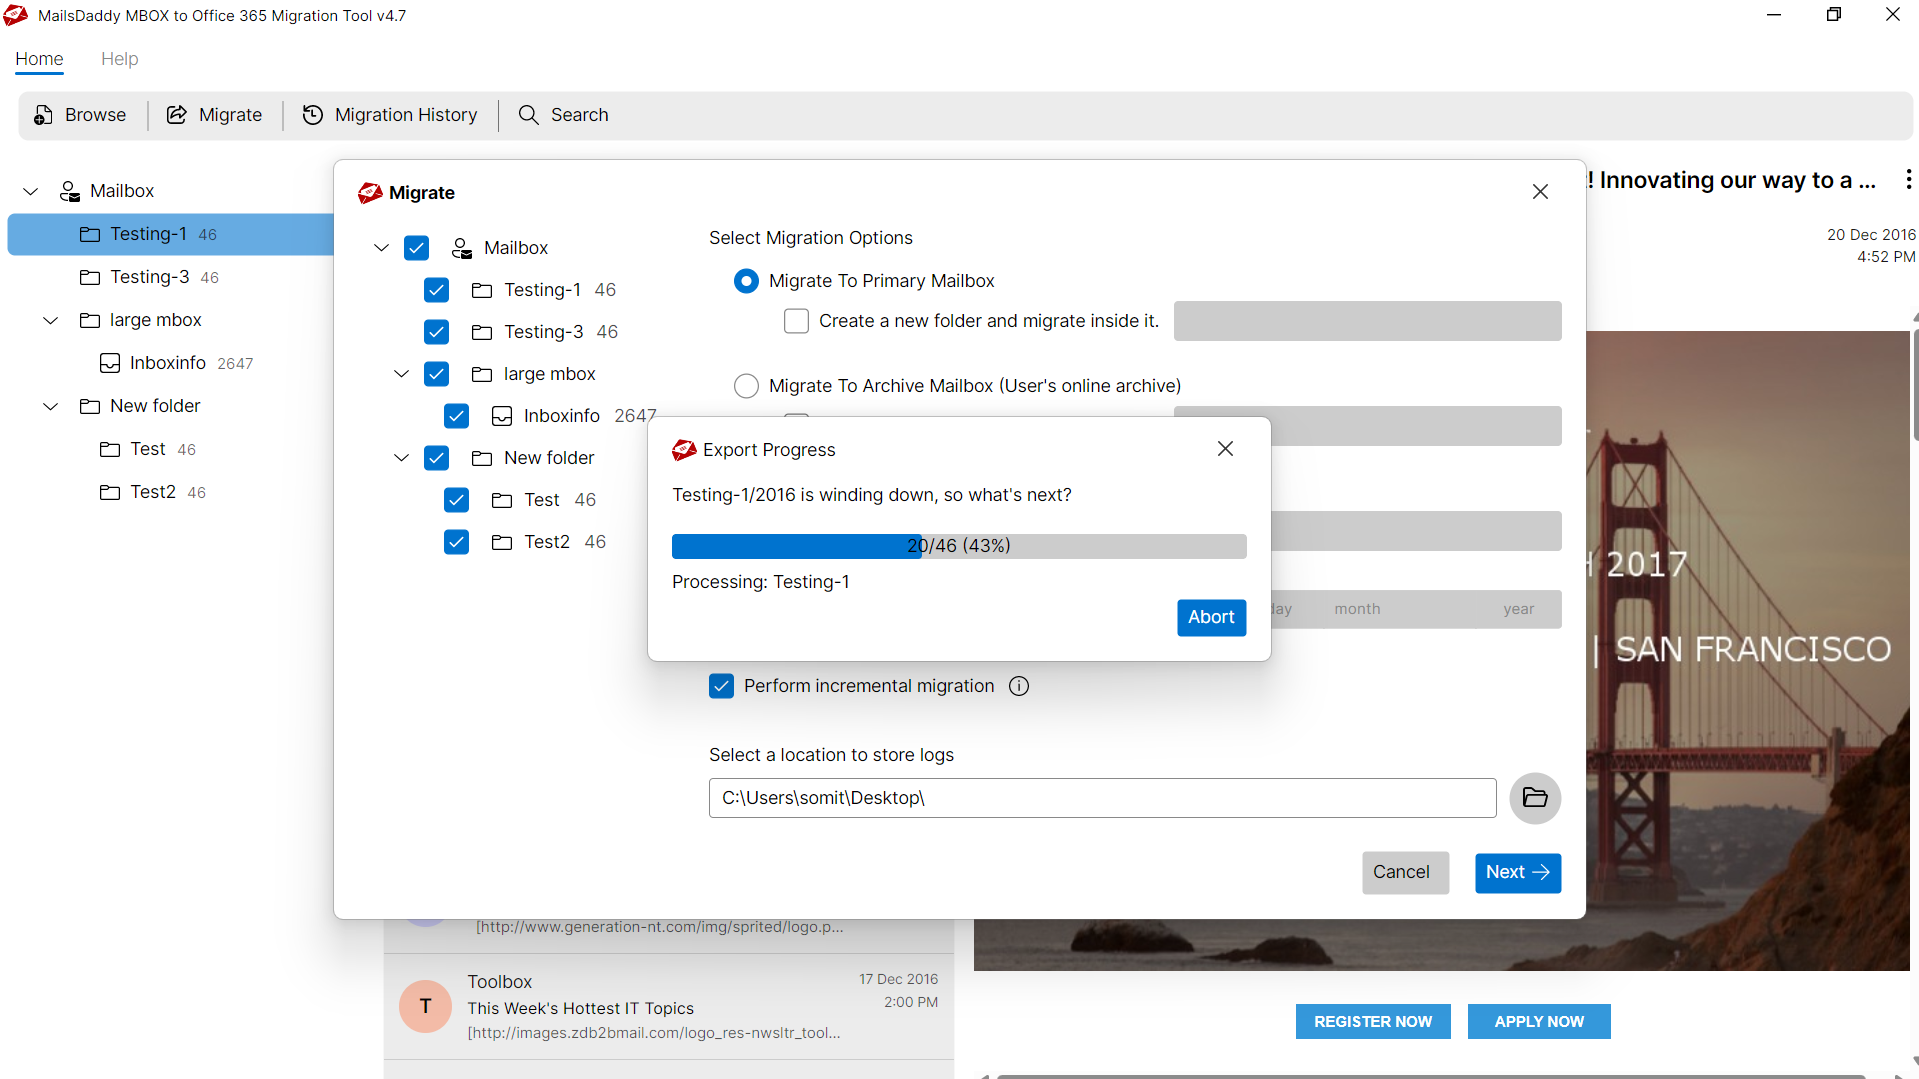Open the Help tab
Viewport: 1919px width, 1079px height.
click(119, 59)
